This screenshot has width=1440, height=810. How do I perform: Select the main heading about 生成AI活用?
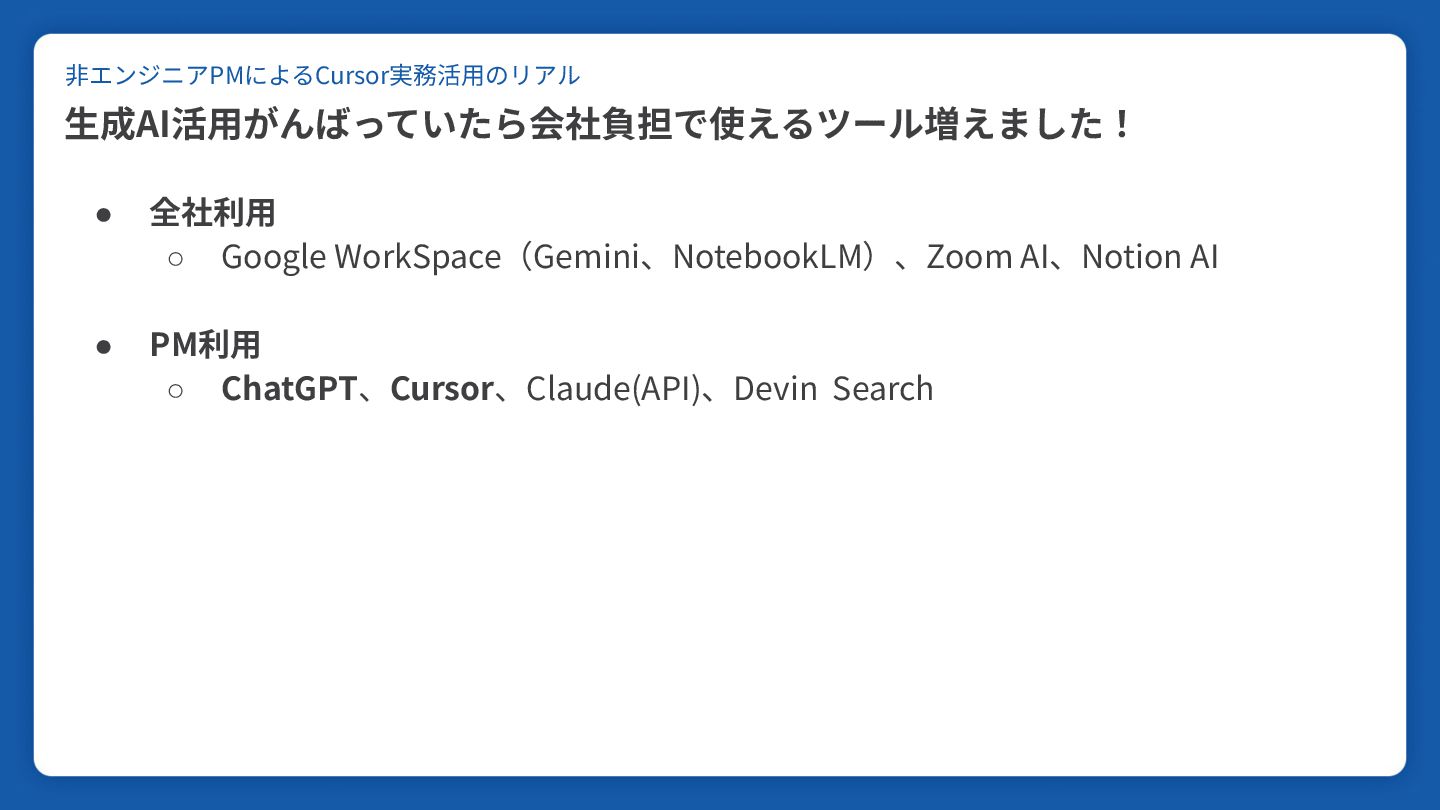[x=598, y=125]
